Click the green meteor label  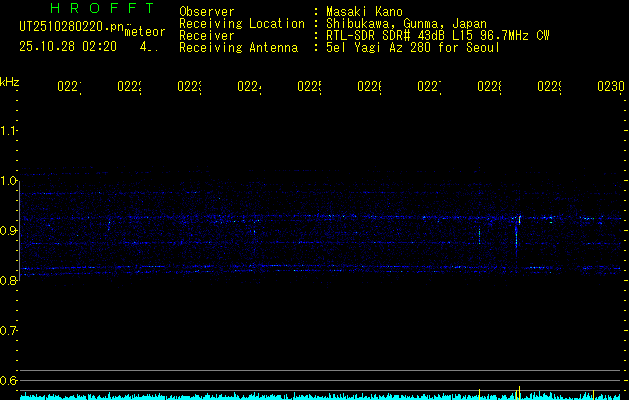coord(145,32)
